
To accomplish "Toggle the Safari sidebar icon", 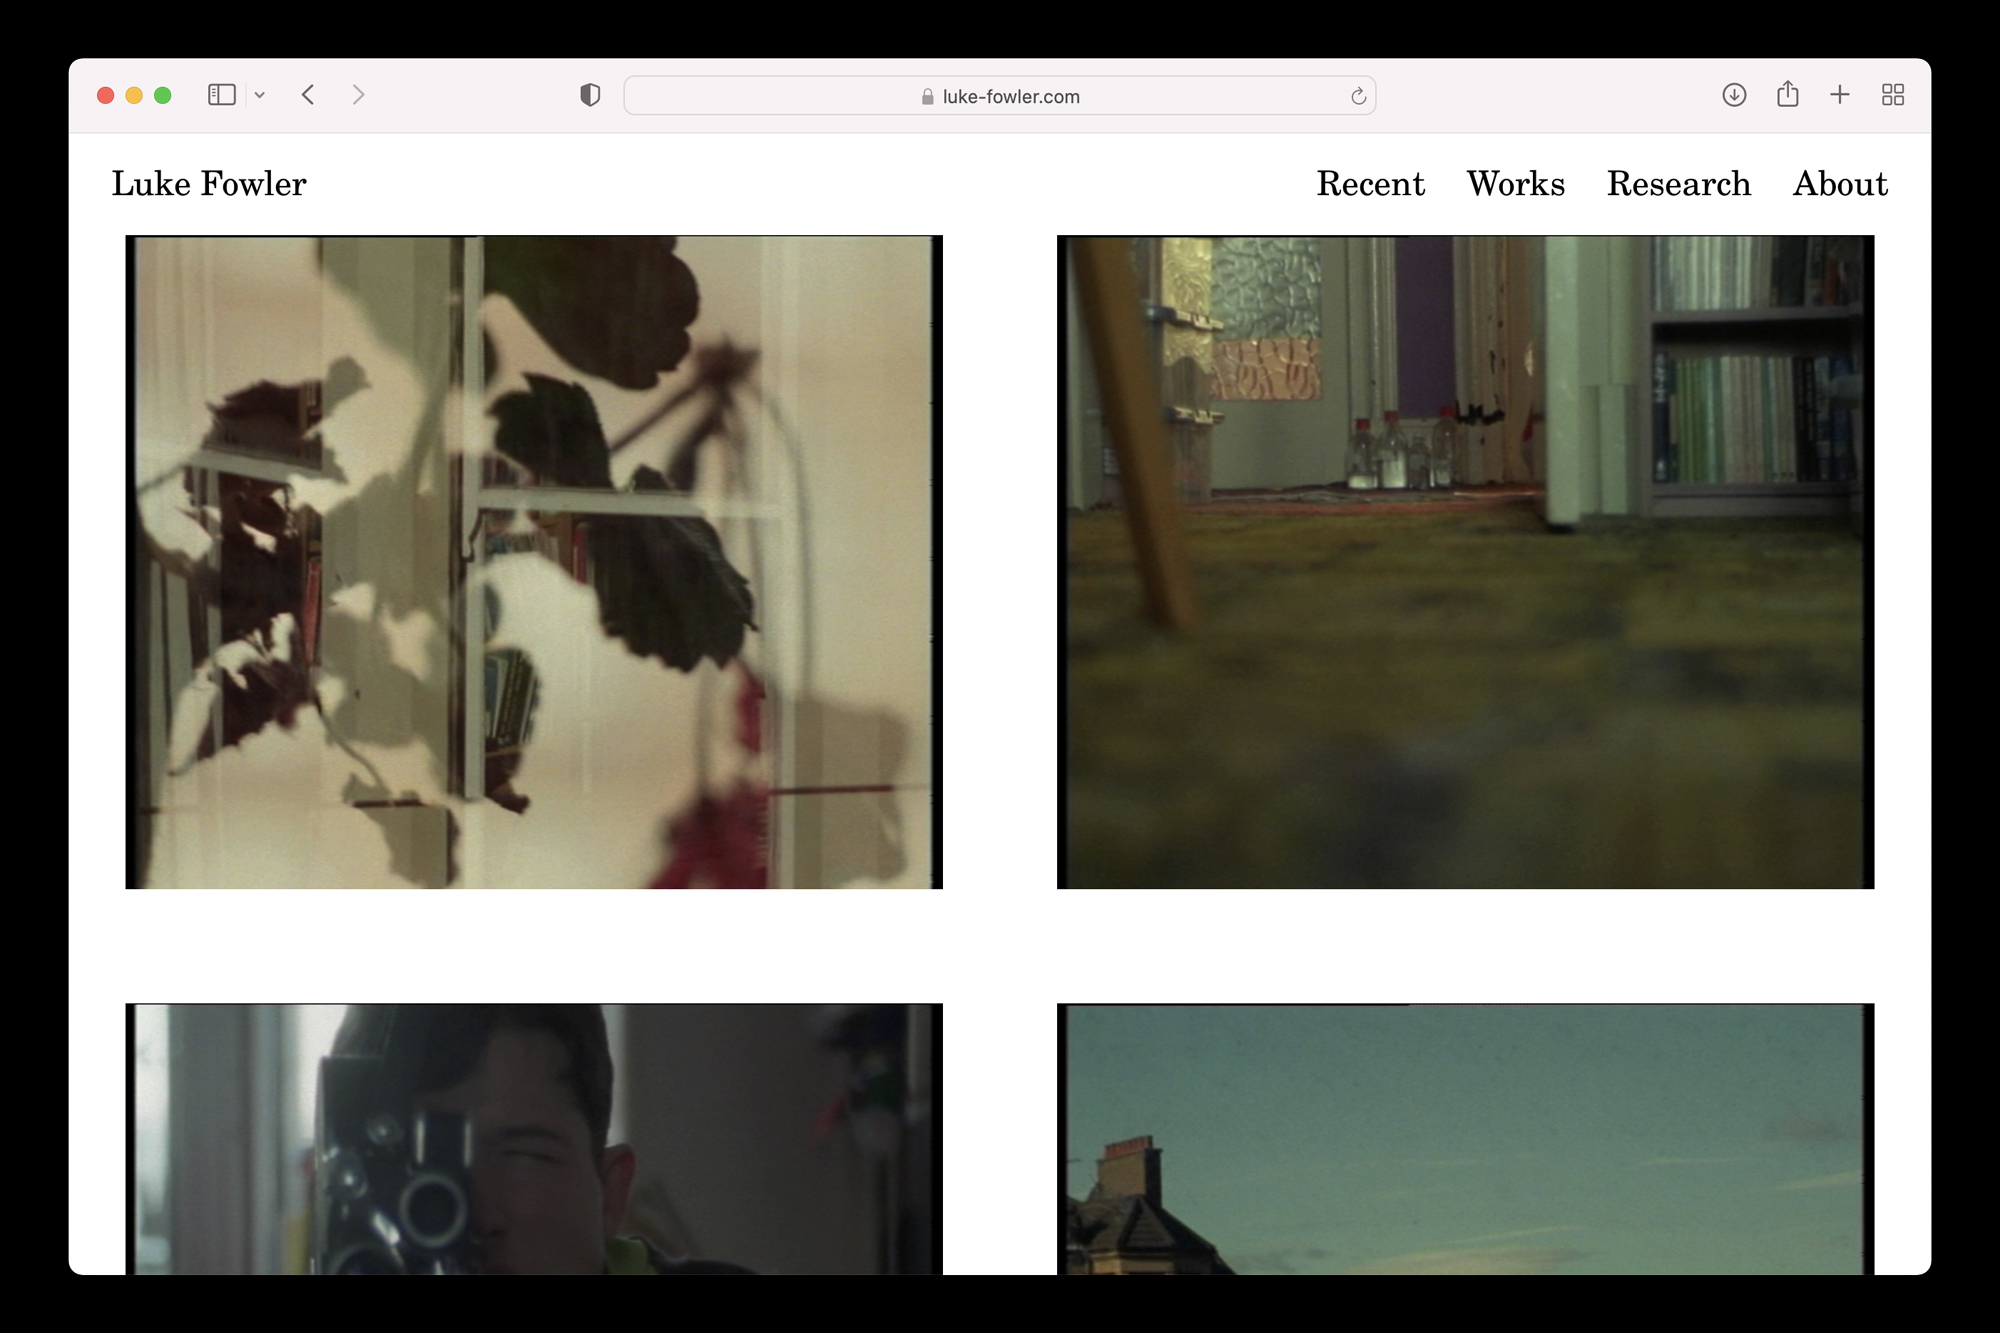I will [221, 95].
